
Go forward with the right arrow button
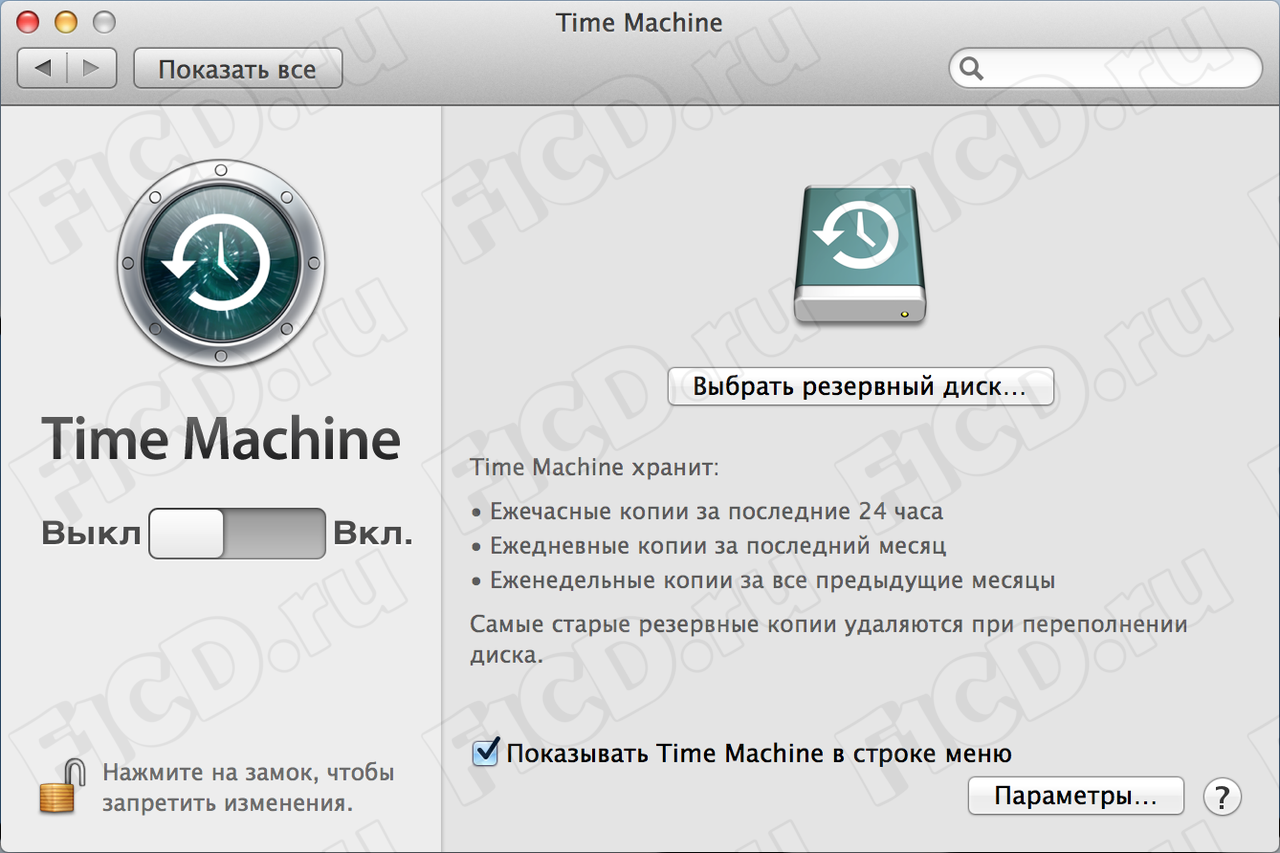(x=92, y=68)
